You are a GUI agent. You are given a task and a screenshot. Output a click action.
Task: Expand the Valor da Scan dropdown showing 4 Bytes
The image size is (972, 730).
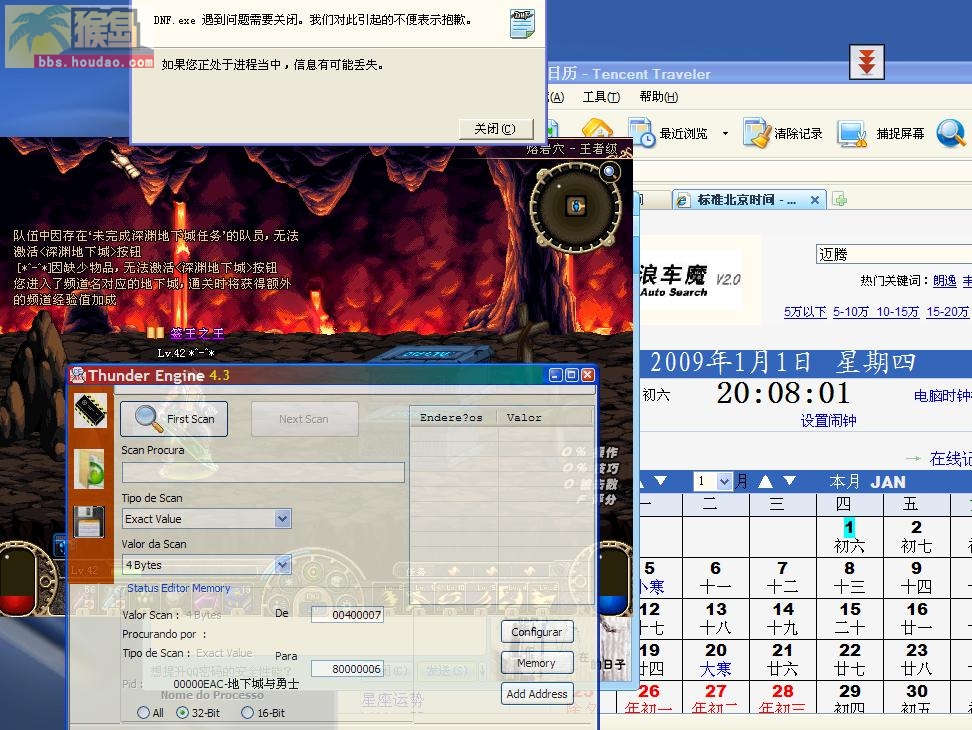click(283, 565)
